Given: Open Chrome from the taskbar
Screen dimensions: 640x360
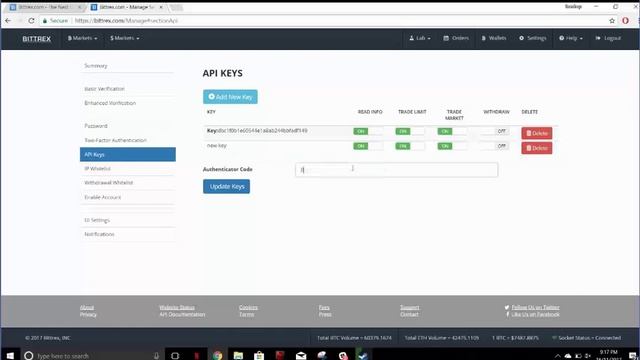Looking at the screenshot, I should pyautogui.click(x=218, y=356).
